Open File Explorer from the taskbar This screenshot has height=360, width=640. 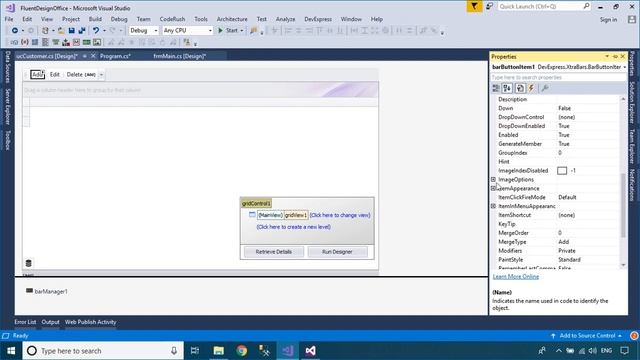pyautogui.click(x=219, y=351)
